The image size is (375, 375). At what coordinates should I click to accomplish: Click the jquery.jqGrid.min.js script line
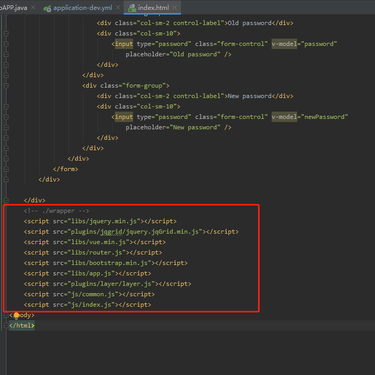[131, 232]
